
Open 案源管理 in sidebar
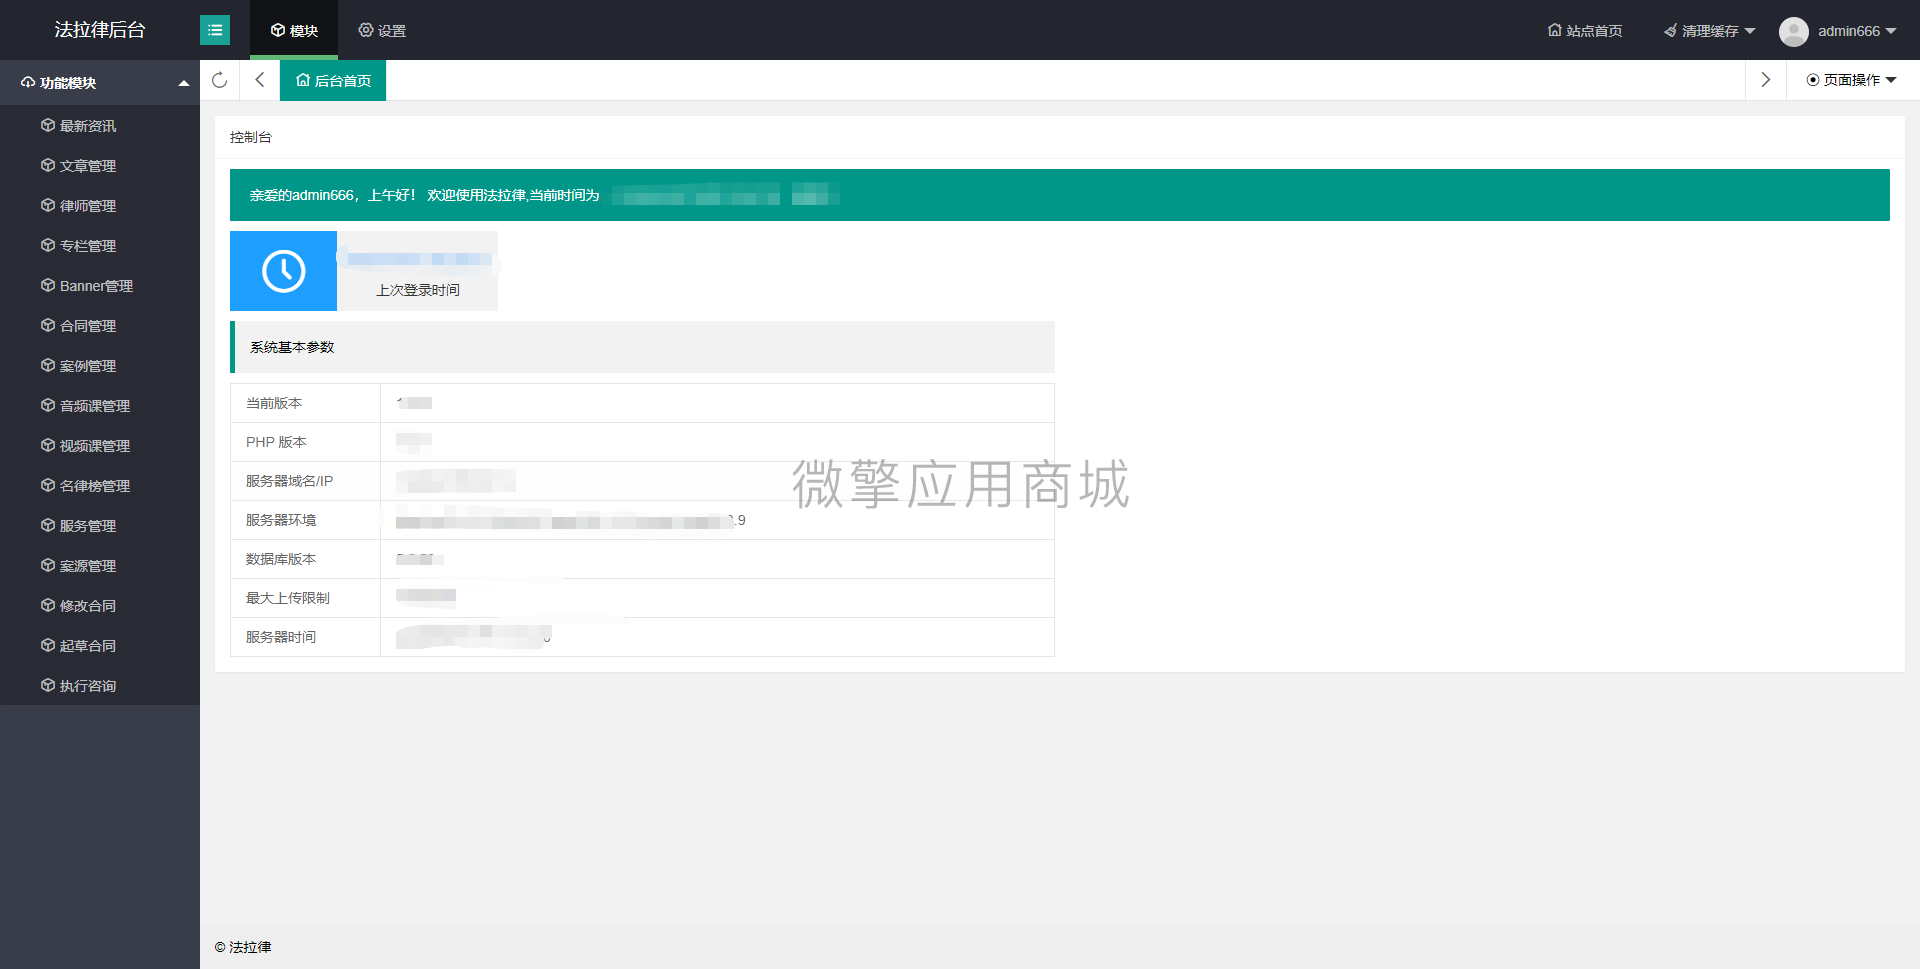pos(100,566)
